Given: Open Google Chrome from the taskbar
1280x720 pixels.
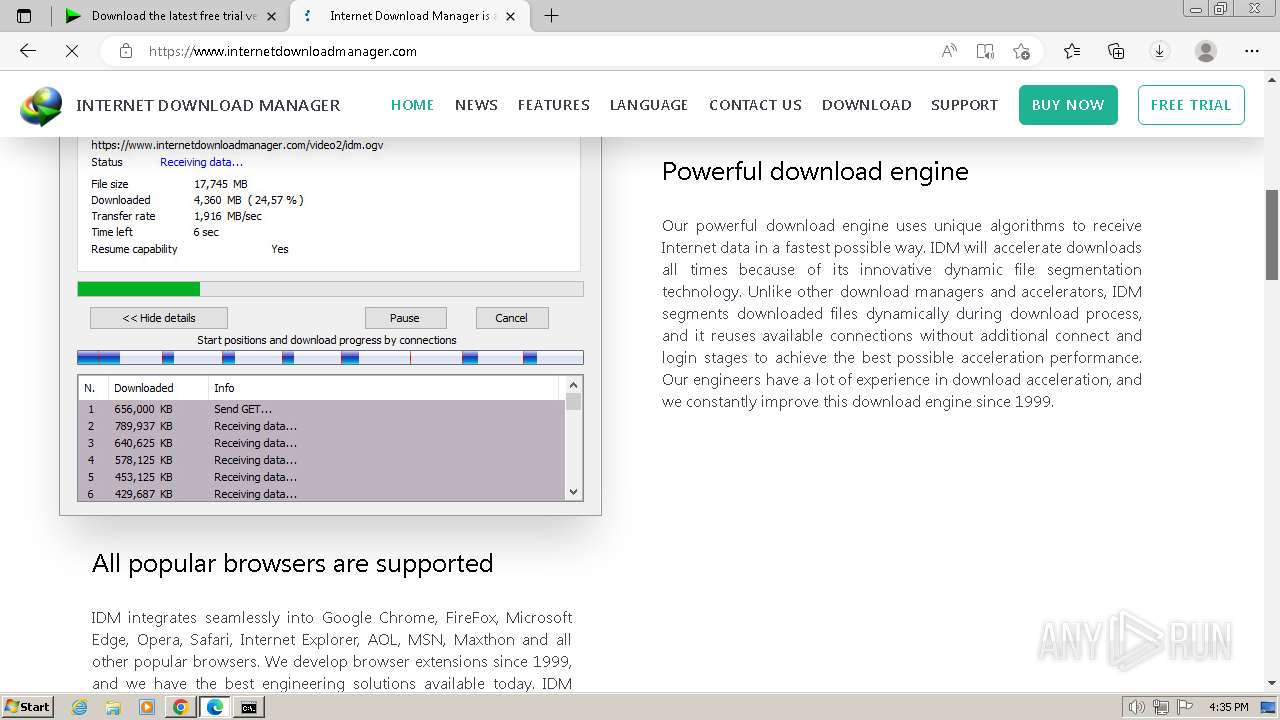Looking at the screenshot, I should tap(180, 707).
